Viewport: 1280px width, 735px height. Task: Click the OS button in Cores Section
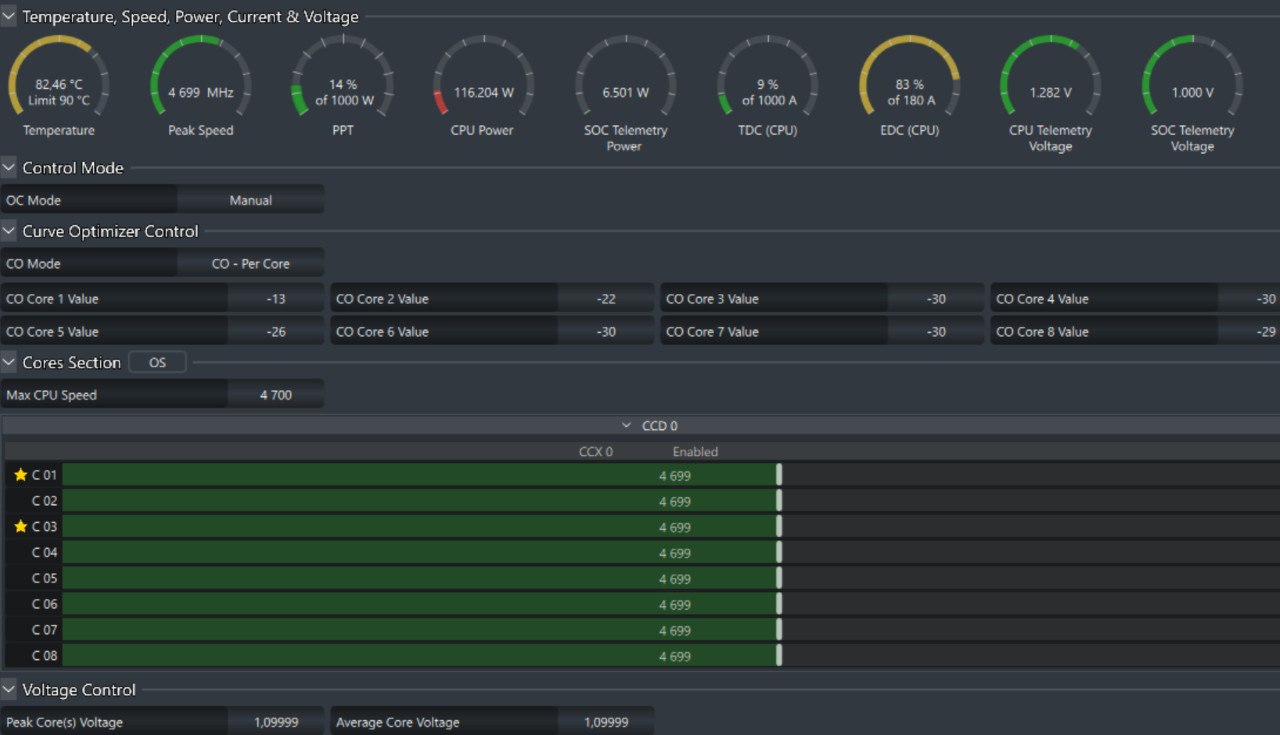157,362
